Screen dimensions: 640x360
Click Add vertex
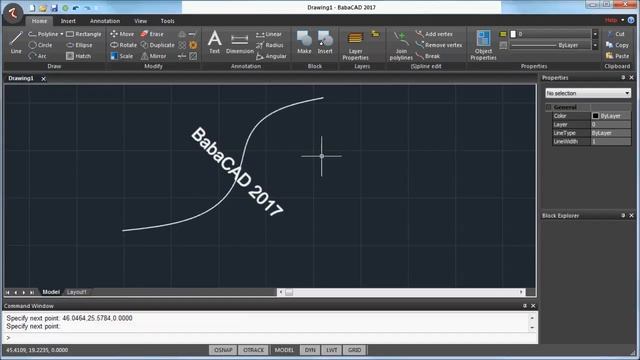tap(434, 34)
